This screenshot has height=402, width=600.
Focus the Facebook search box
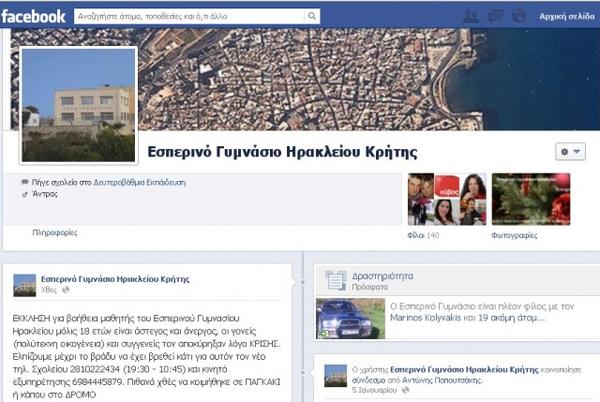(x=189, y=16)
